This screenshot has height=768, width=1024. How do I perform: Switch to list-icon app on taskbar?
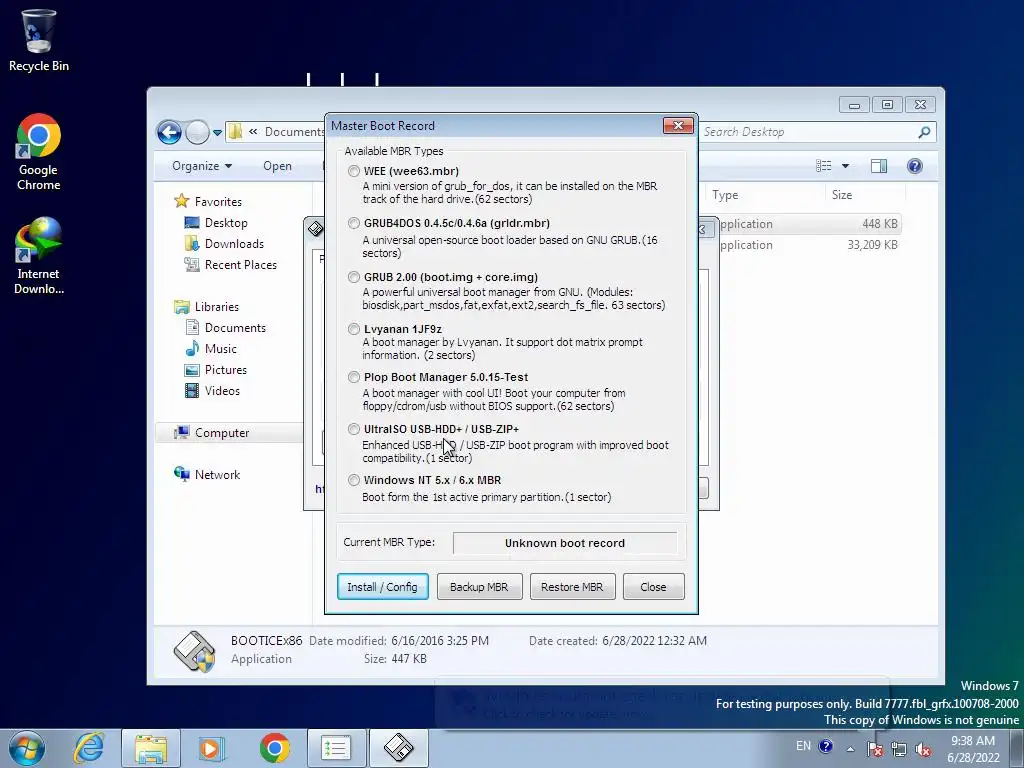pyautogui.click(x=336, y=748)
